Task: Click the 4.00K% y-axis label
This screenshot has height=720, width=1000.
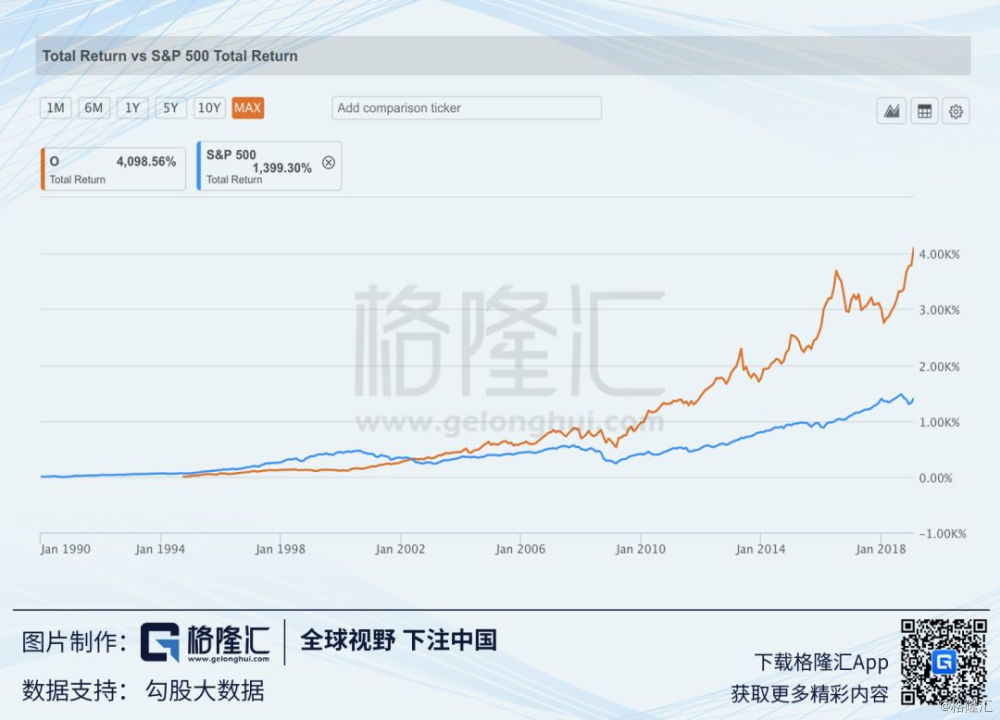Action: pos(938,255)
